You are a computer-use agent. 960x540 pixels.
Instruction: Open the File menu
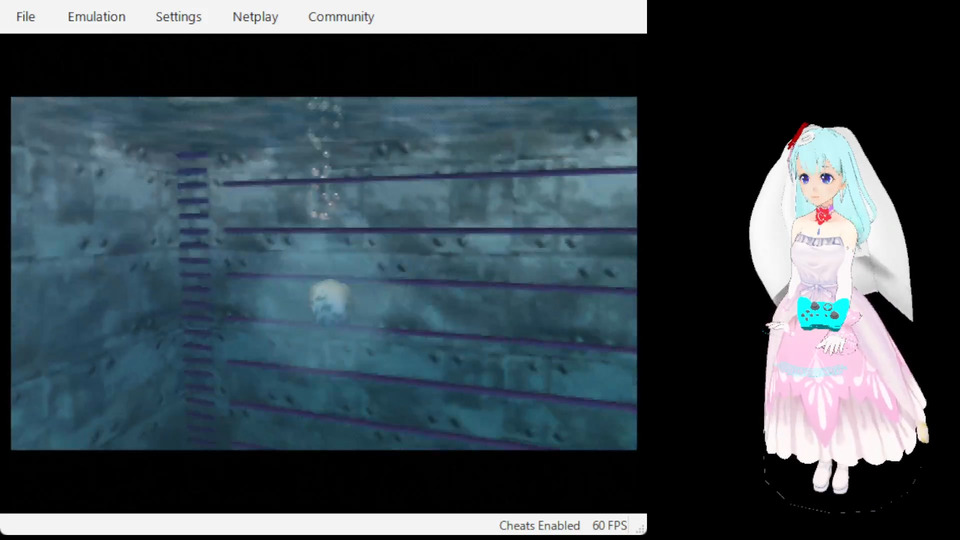(25, 17)
